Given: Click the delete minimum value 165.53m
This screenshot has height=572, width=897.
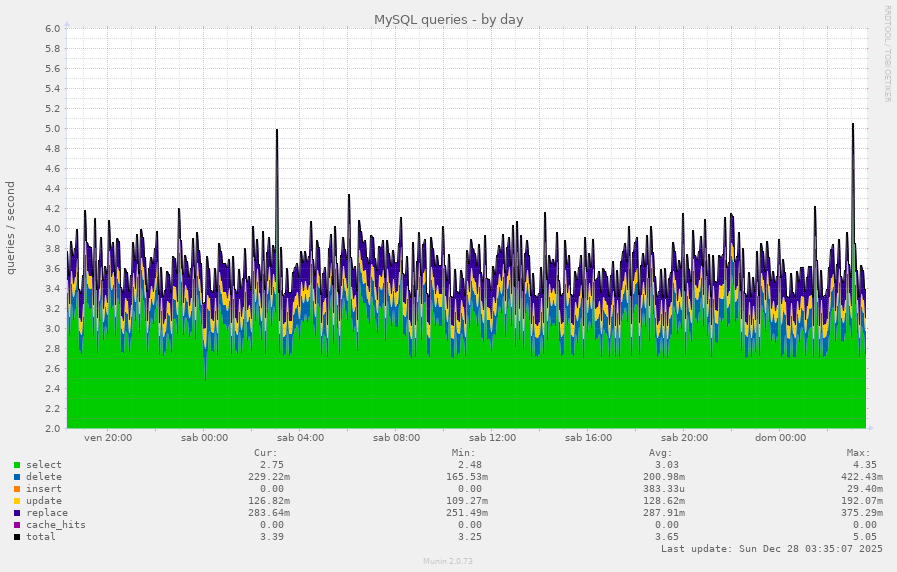Looking at the screenshot, I should pyautogui.click(x=467, y=477).
